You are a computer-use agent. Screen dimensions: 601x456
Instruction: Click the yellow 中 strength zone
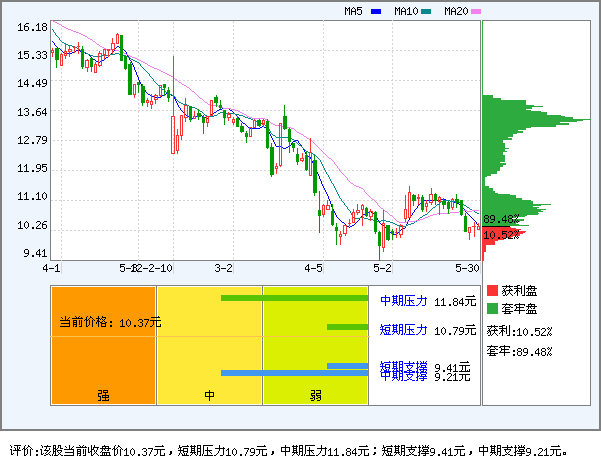tap(209, 345)
